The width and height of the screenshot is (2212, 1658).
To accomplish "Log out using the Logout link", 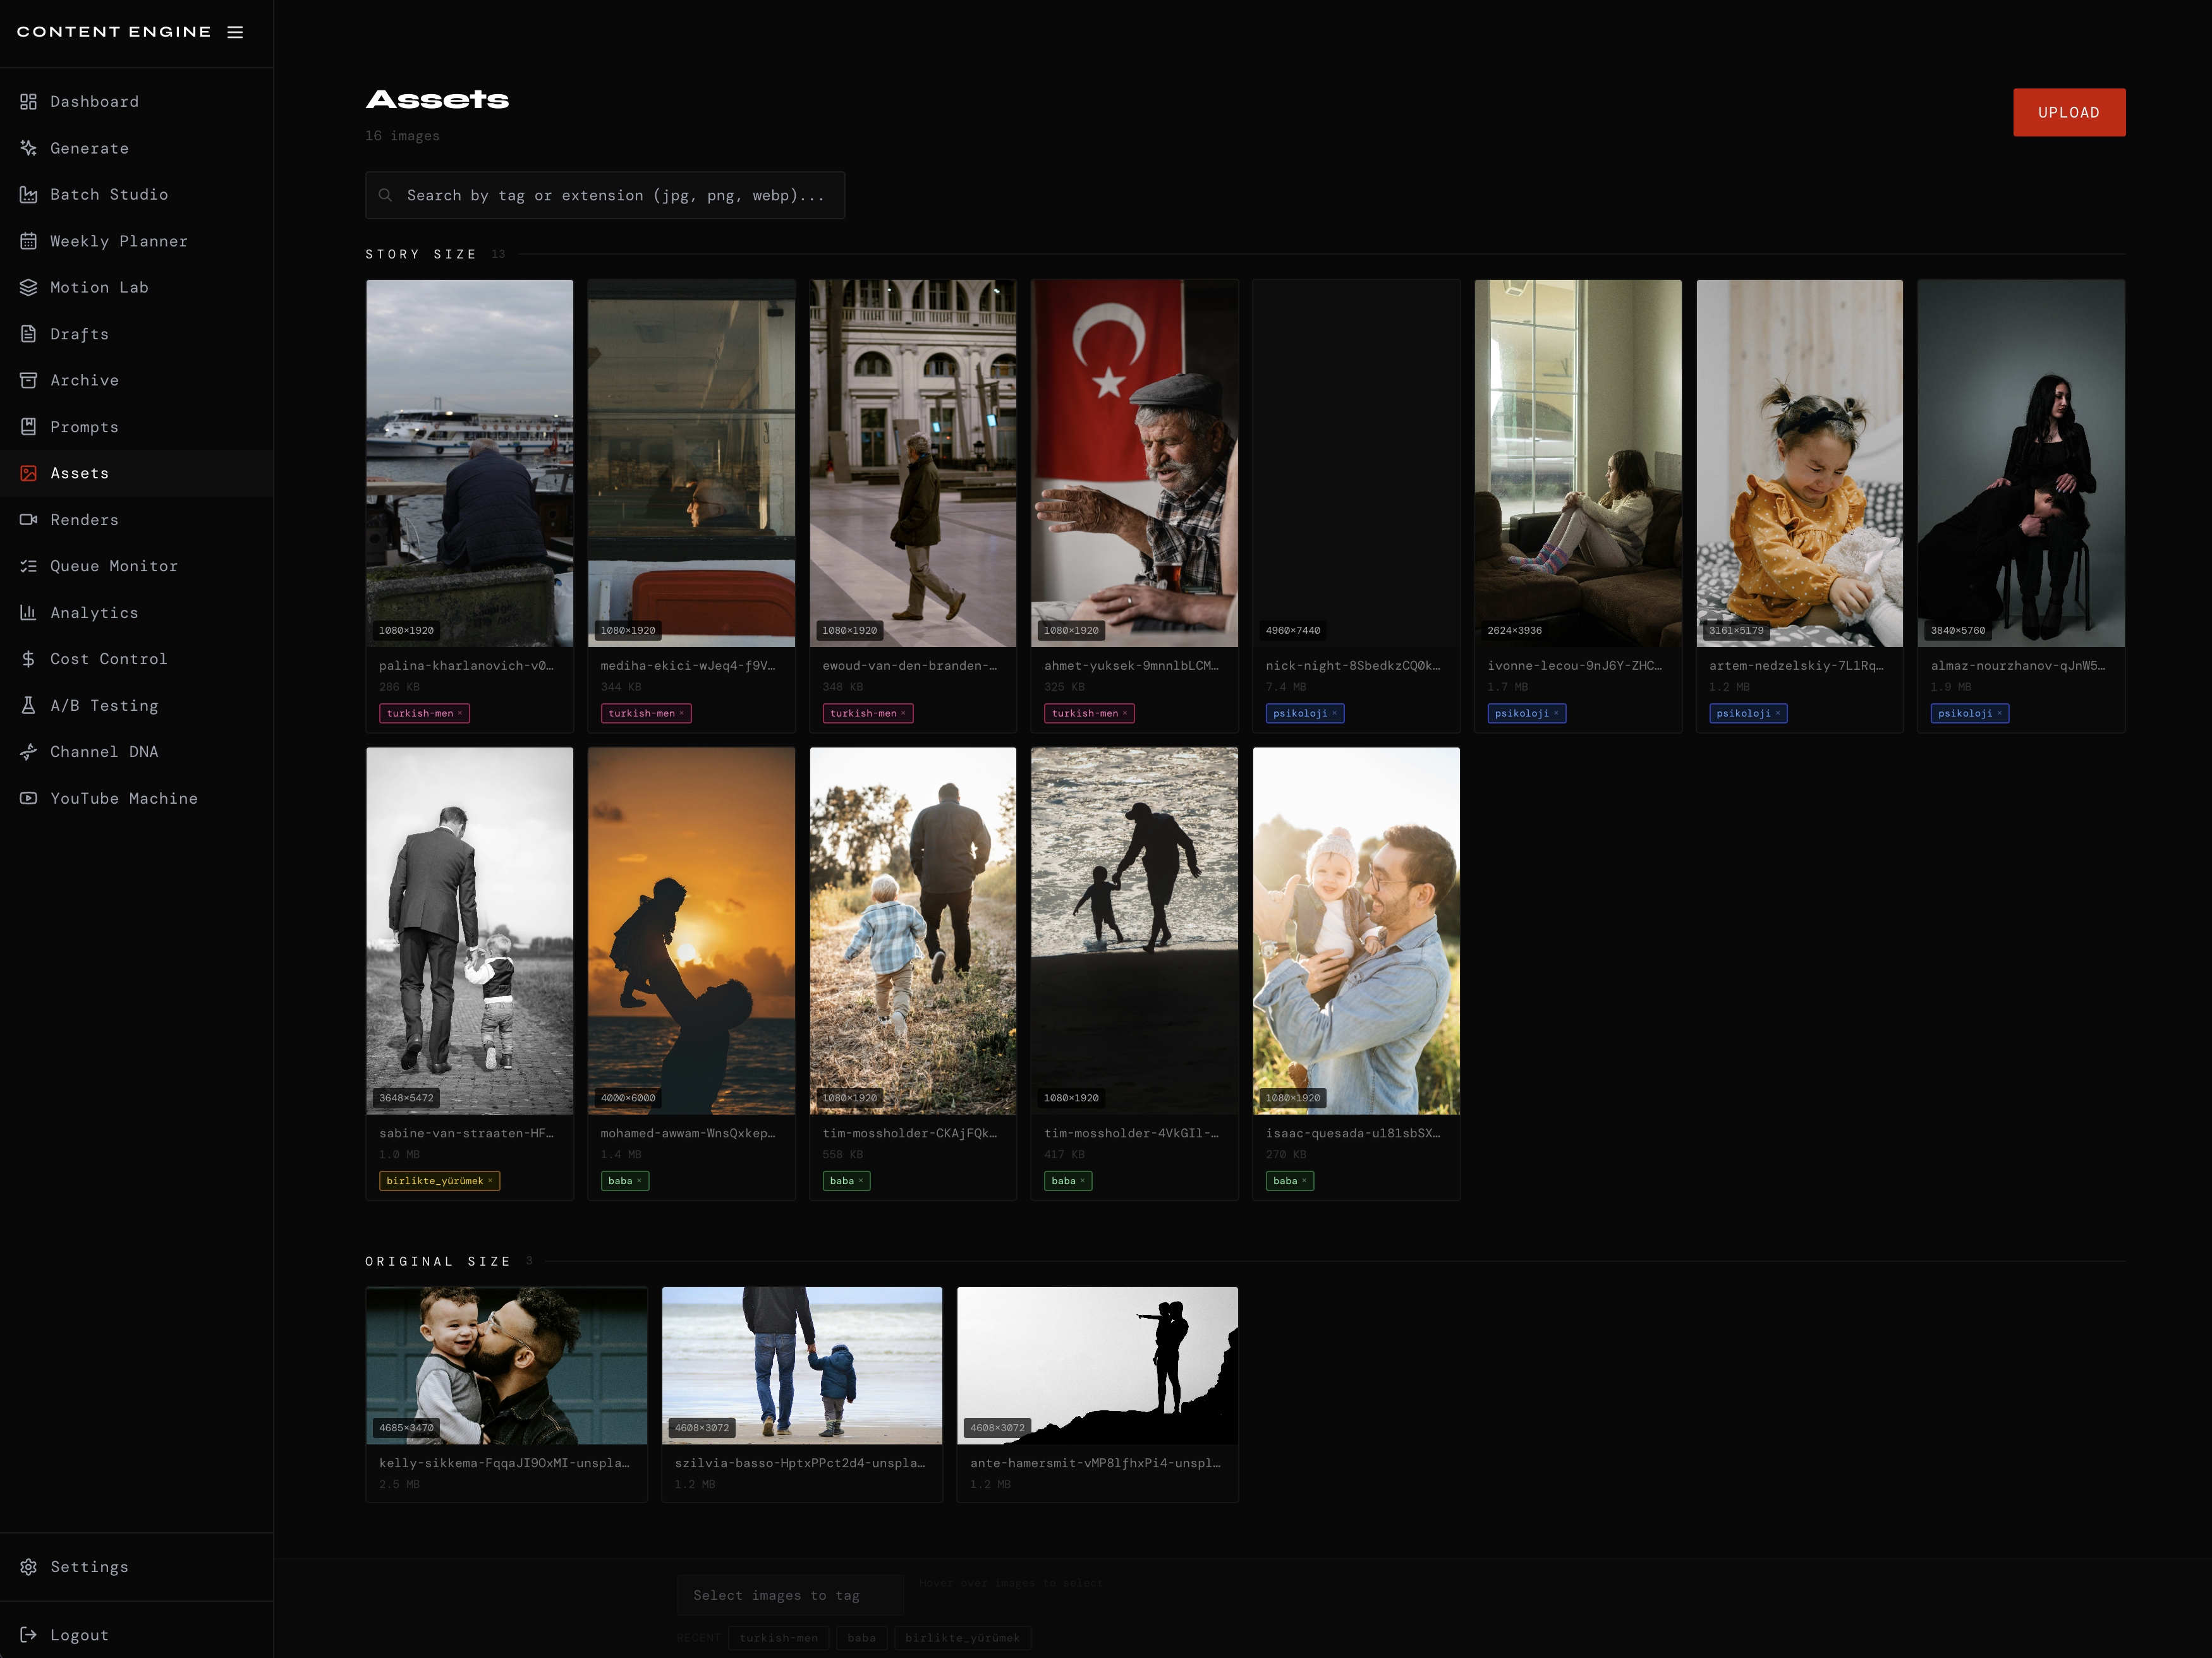I will [79, 1635].
